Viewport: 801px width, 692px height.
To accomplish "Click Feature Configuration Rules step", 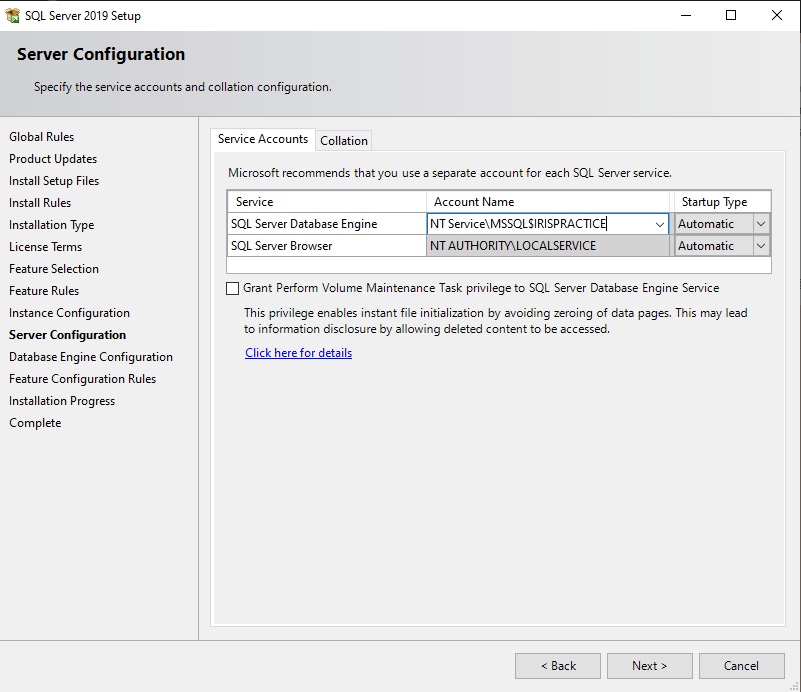I will coord(82,379).
